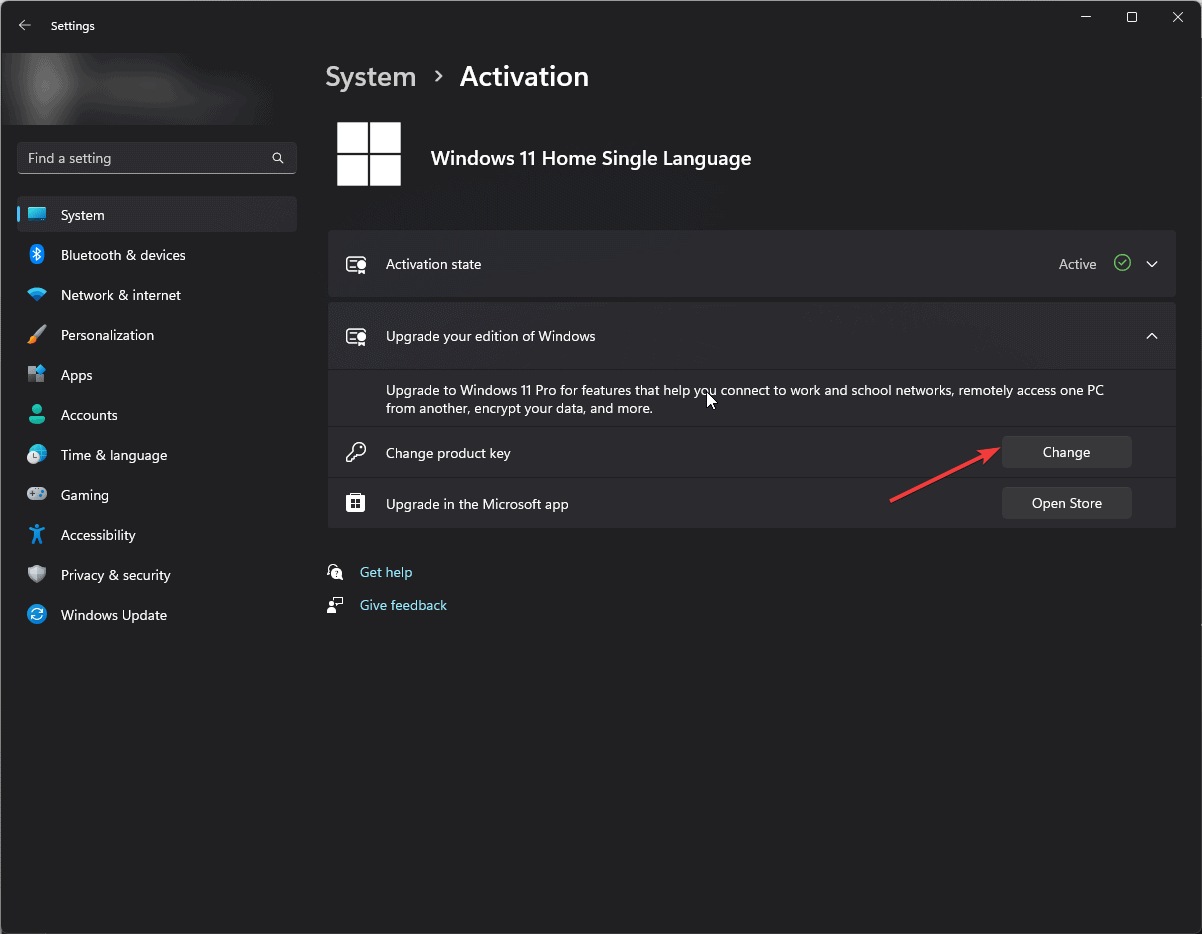
Task: Click the Accounts person icon
Action: 37,415
